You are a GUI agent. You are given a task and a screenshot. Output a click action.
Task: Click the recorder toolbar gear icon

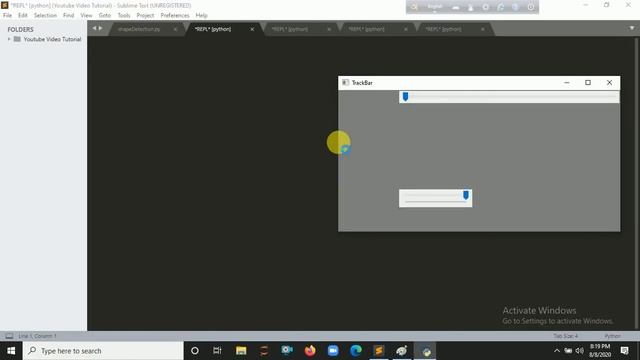[x=486, y=7]
